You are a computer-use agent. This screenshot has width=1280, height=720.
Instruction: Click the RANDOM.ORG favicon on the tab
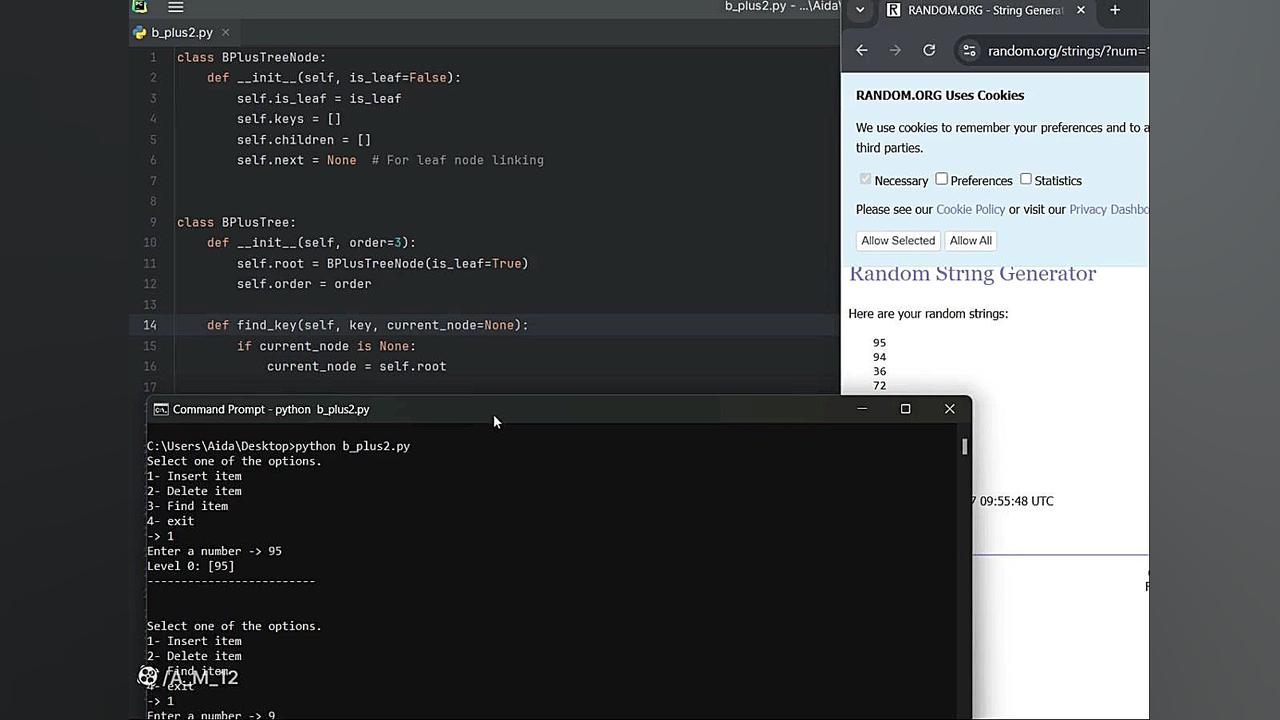pos(893,10)
